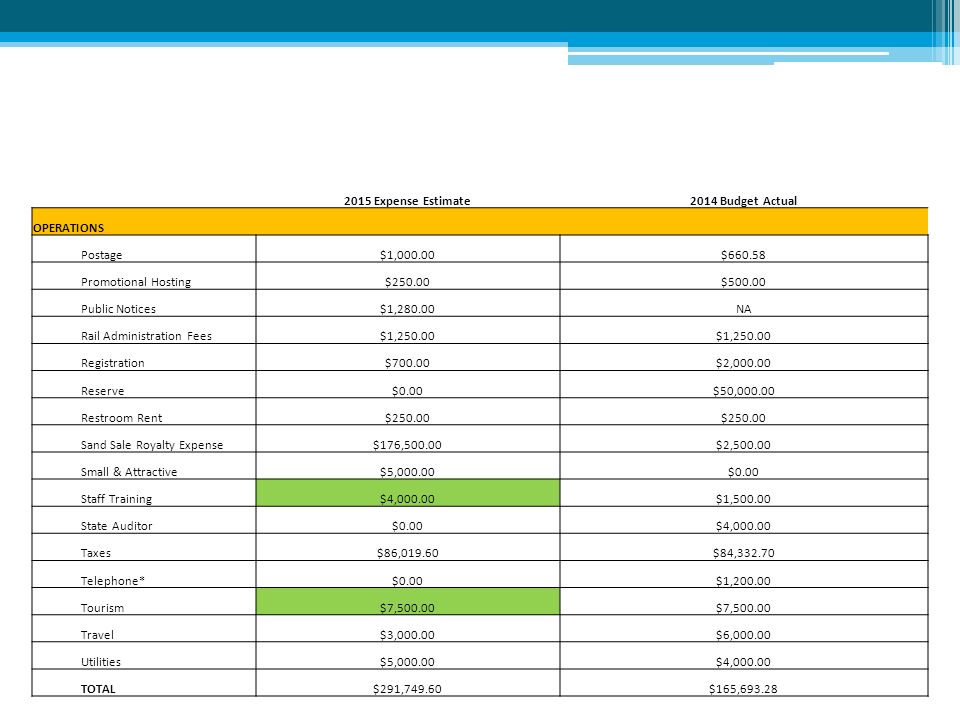Click Telephone 2015 estimate $0.00
This screenshot has width=960, height=720.
tap(407, 580)
